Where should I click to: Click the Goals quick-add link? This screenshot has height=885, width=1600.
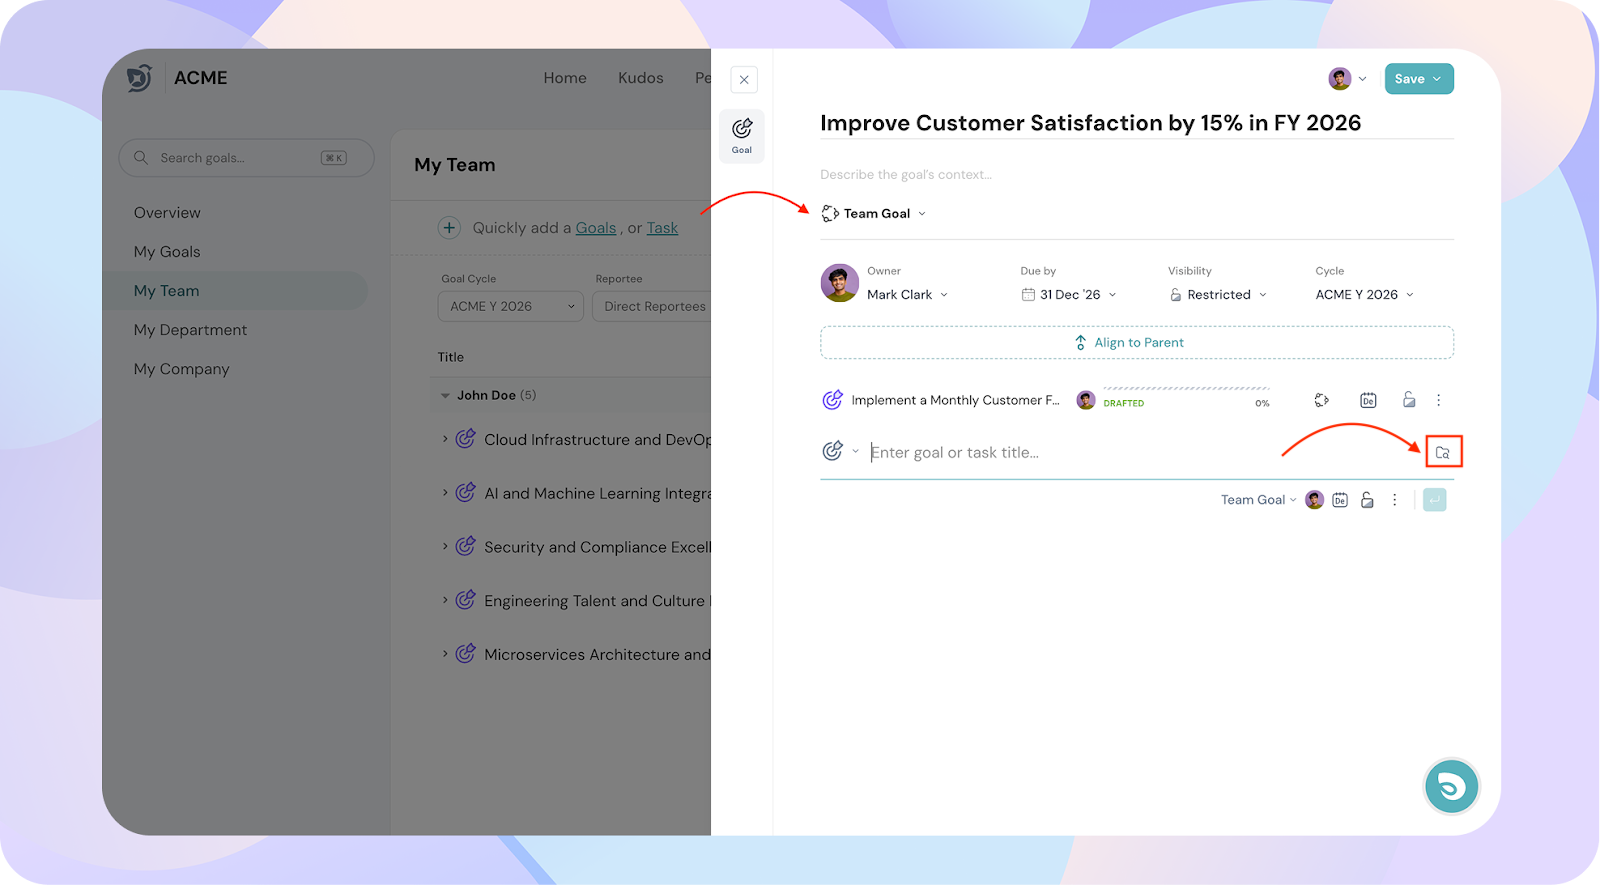pos(596,228)
